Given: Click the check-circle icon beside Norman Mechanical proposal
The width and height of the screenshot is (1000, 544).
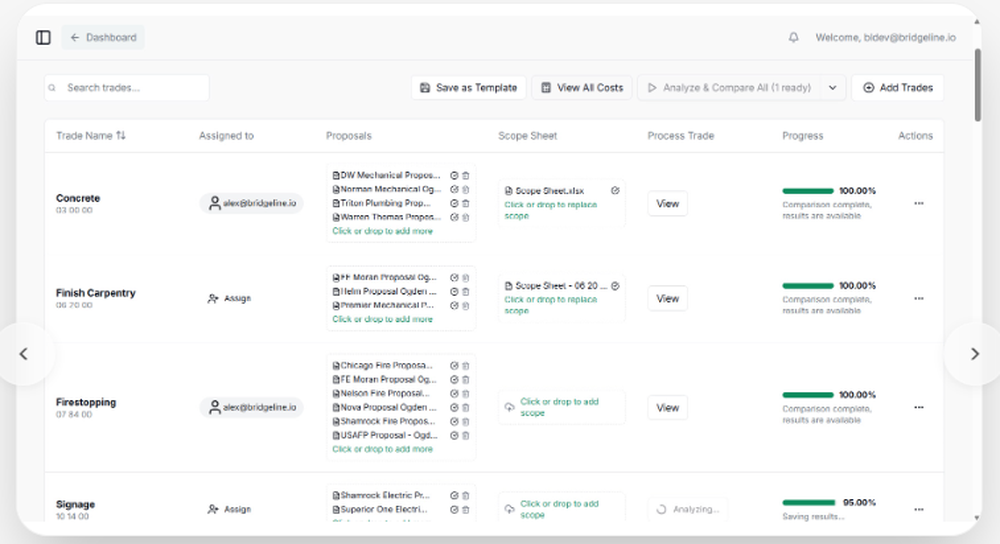Looking at the screenshot, I should coord(454,189).
